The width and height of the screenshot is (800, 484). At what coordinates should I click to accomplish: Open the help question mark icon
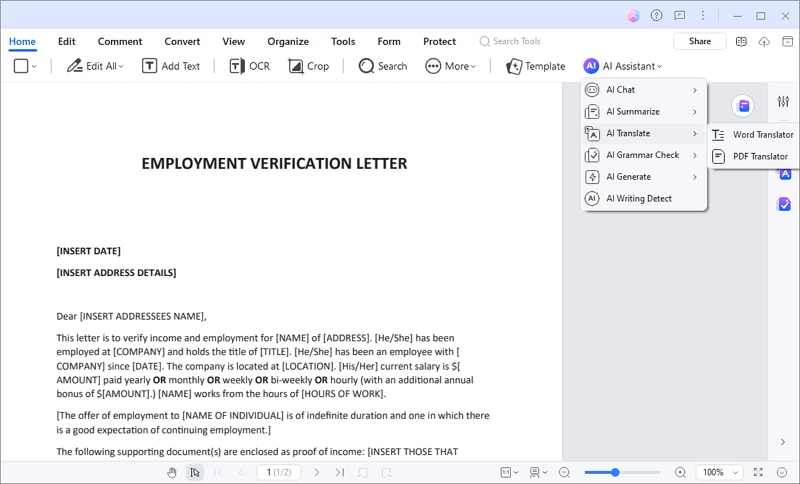(x=657, y=16)
